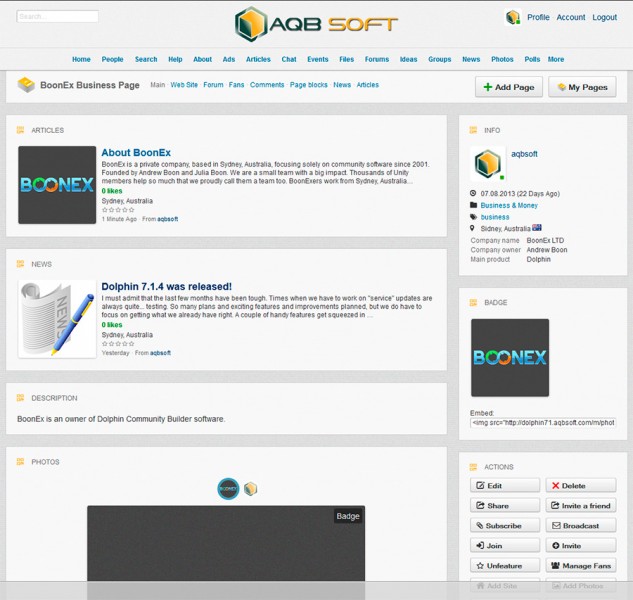The image size is (633, 600).
Task: Click the Edit action button
Action: click(x=505, y=485)
